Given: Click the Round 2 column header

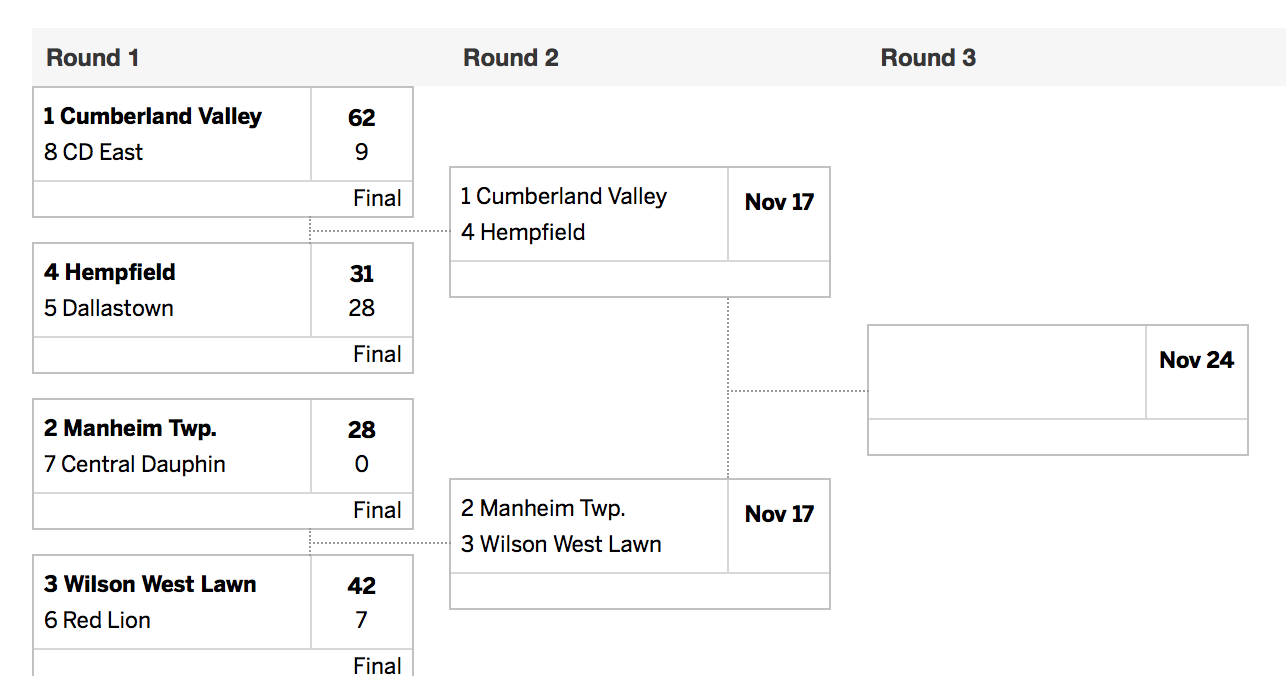Looking at the screenshot, I should tap(511, 58).
